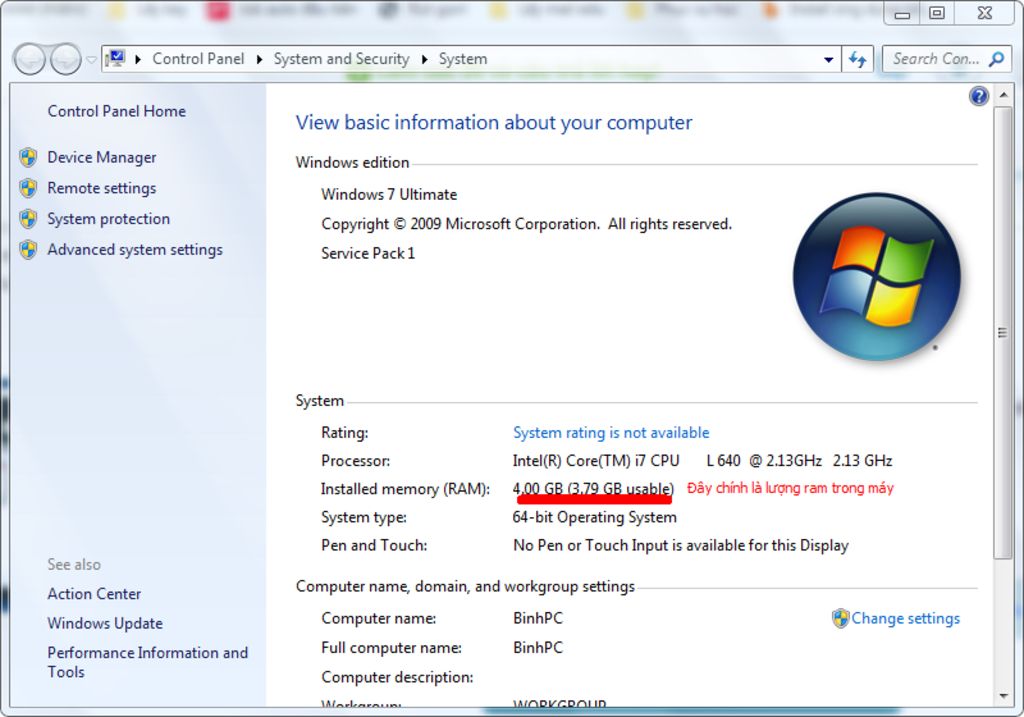Click the vertical scrollbar thumb
This screenshot has height=717, width=1024.
(x=1002, y=332)
